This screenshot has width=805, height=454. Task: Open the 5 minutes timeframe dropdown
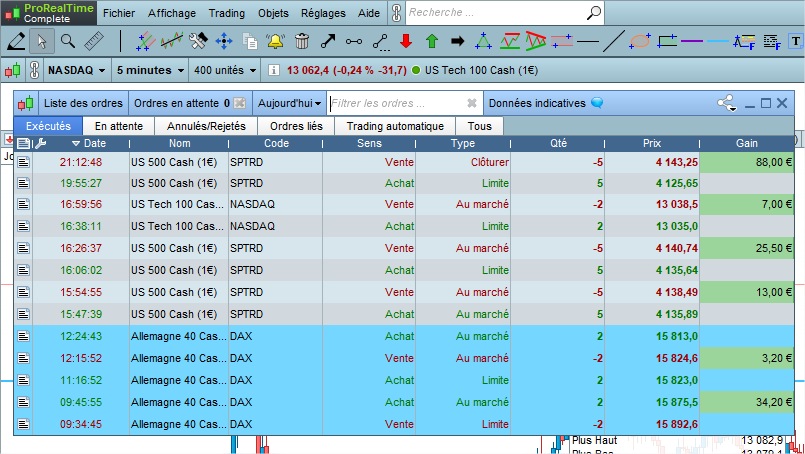tap(150, 70)
